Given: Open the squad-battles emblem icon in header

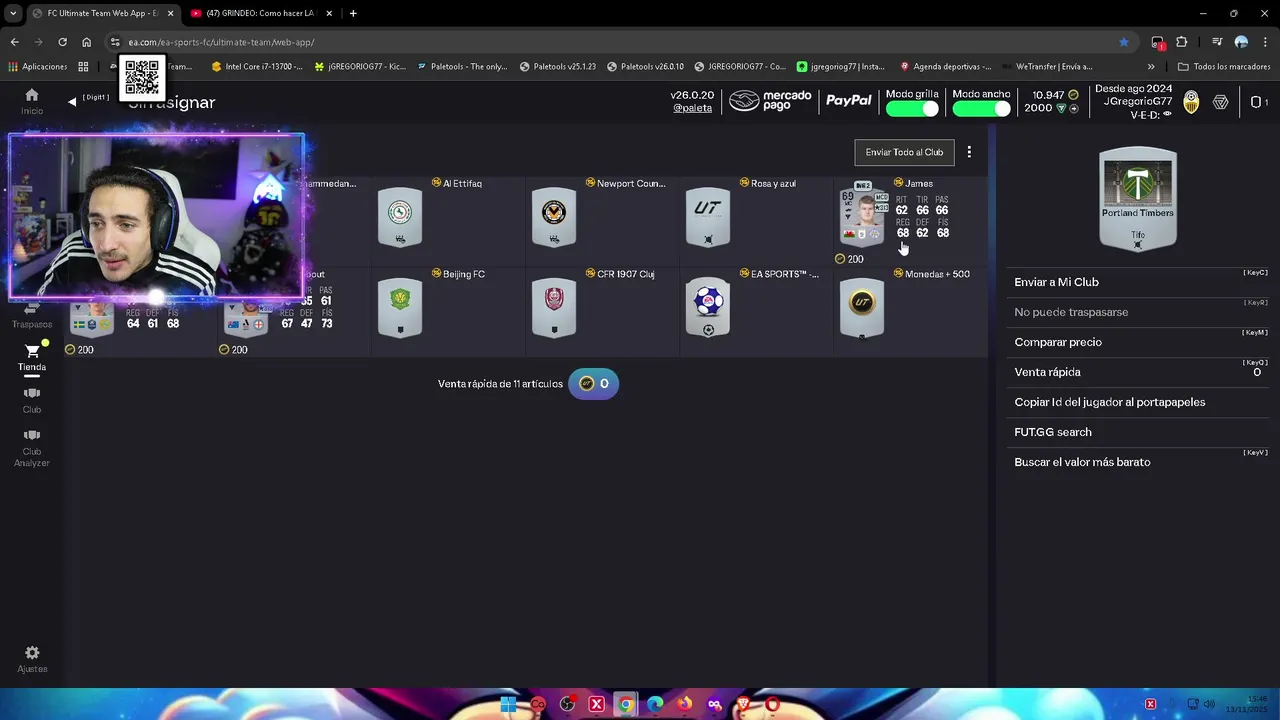Looking at the screenshot, I should (x=1220, y=102).
